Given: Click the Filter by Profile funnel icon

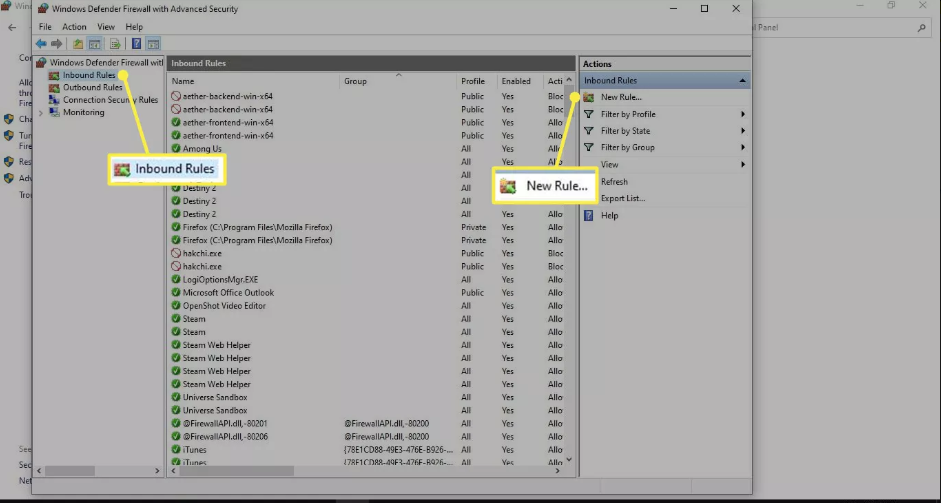Looking at the screenshot, I should coord(589,114).
